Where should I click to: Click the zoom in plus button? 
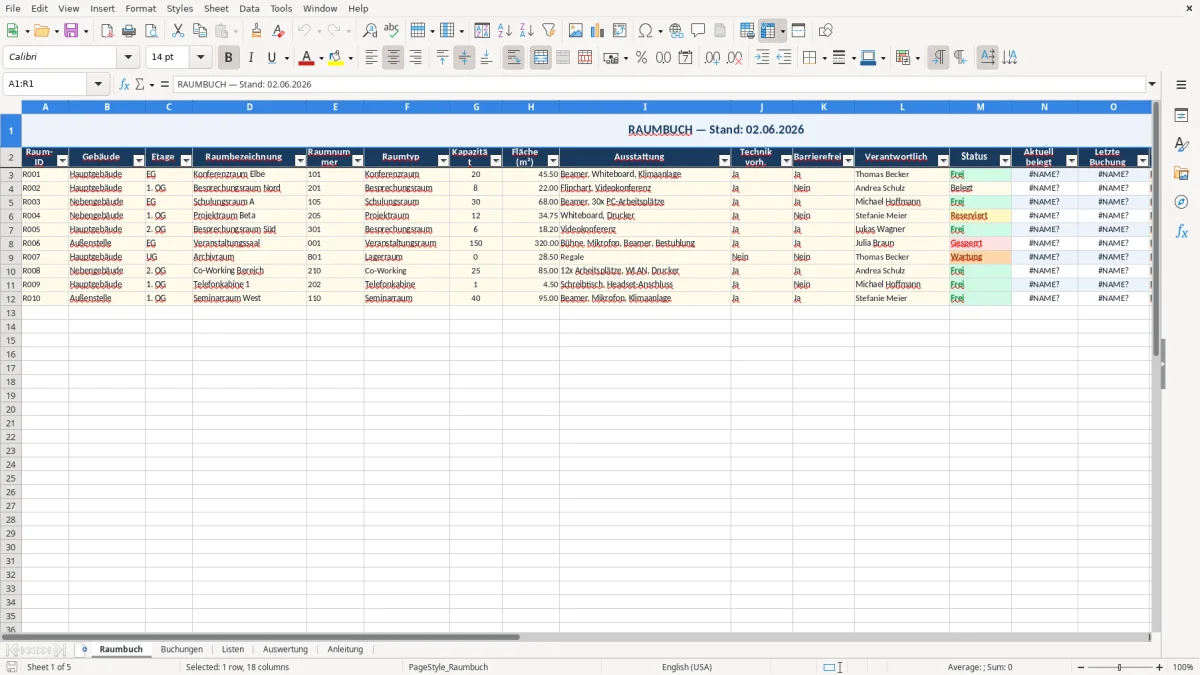click(x=1159, y=667)
